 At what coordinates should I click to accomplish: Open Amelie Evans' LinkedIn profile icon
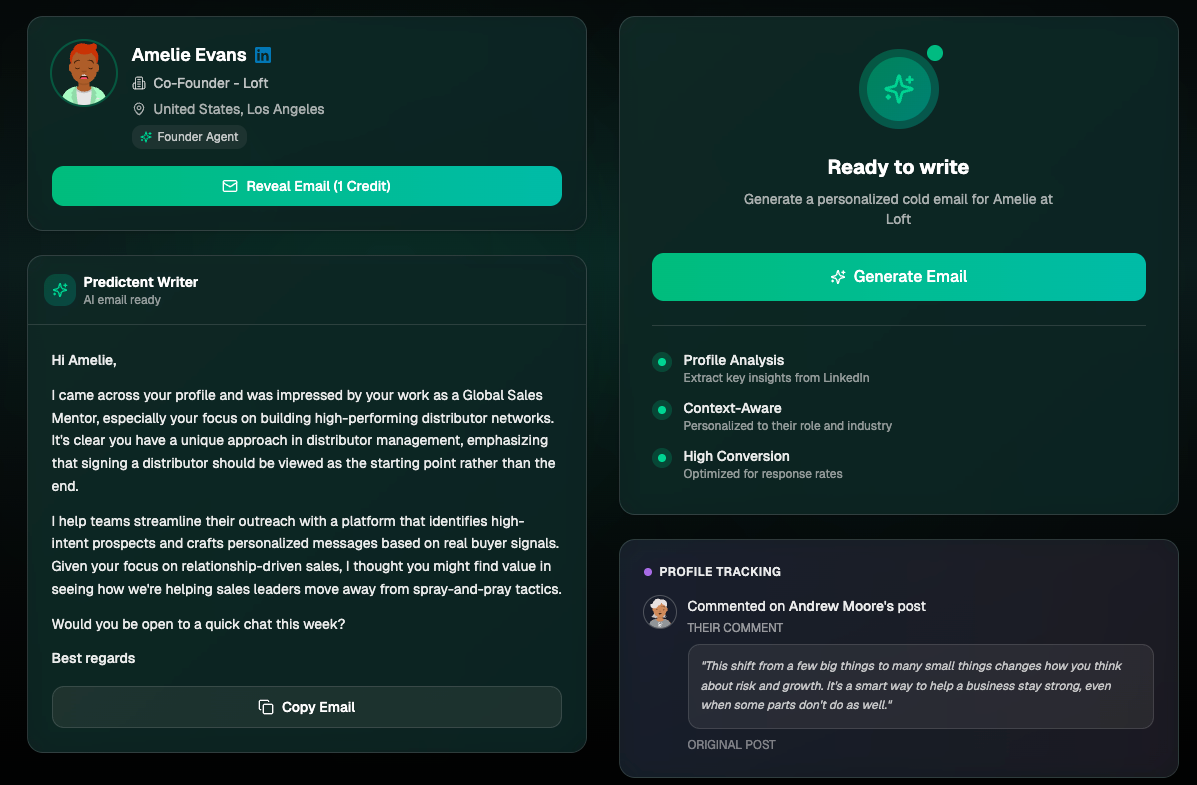(x=263, y=55)
